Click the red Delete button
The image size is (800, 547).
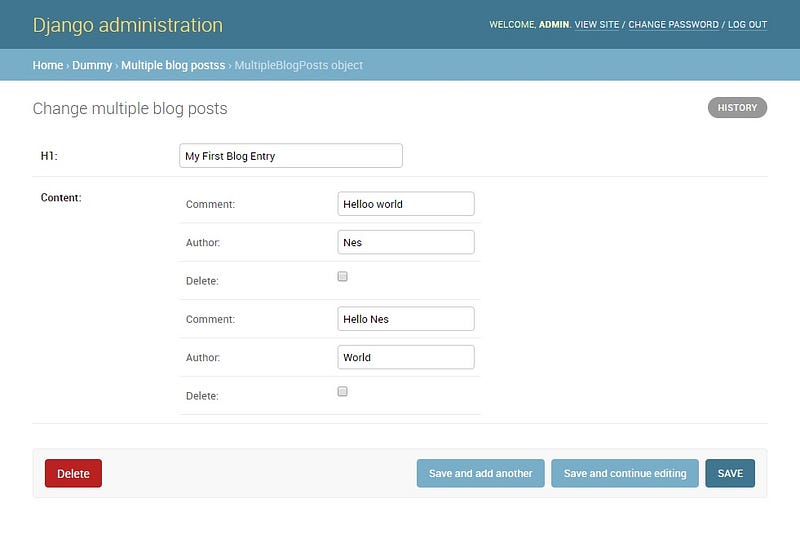[x=73, y=473]
